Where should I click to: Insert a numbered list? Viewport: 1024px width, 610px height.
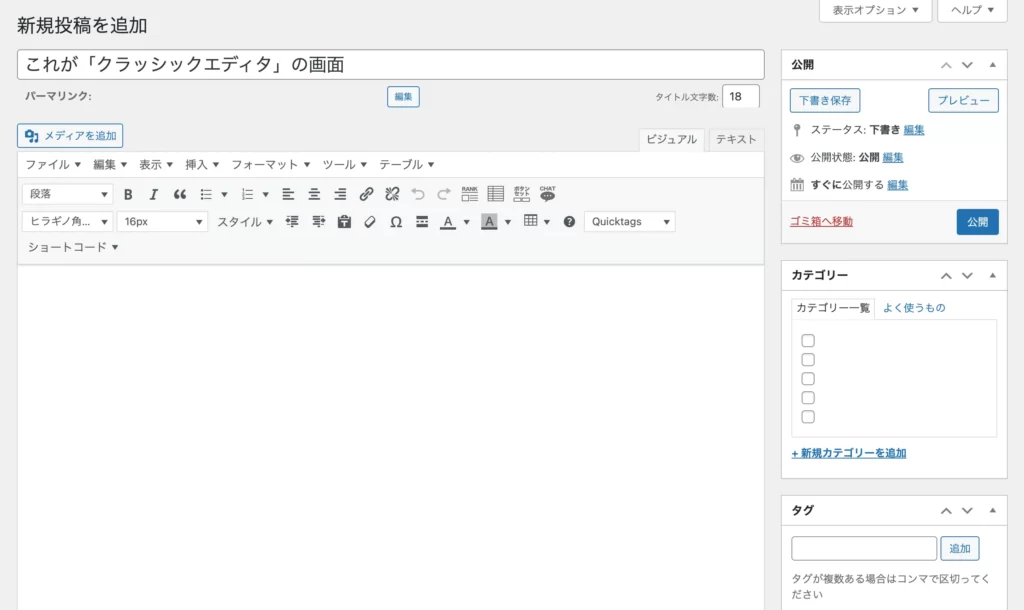click(248, 194)
